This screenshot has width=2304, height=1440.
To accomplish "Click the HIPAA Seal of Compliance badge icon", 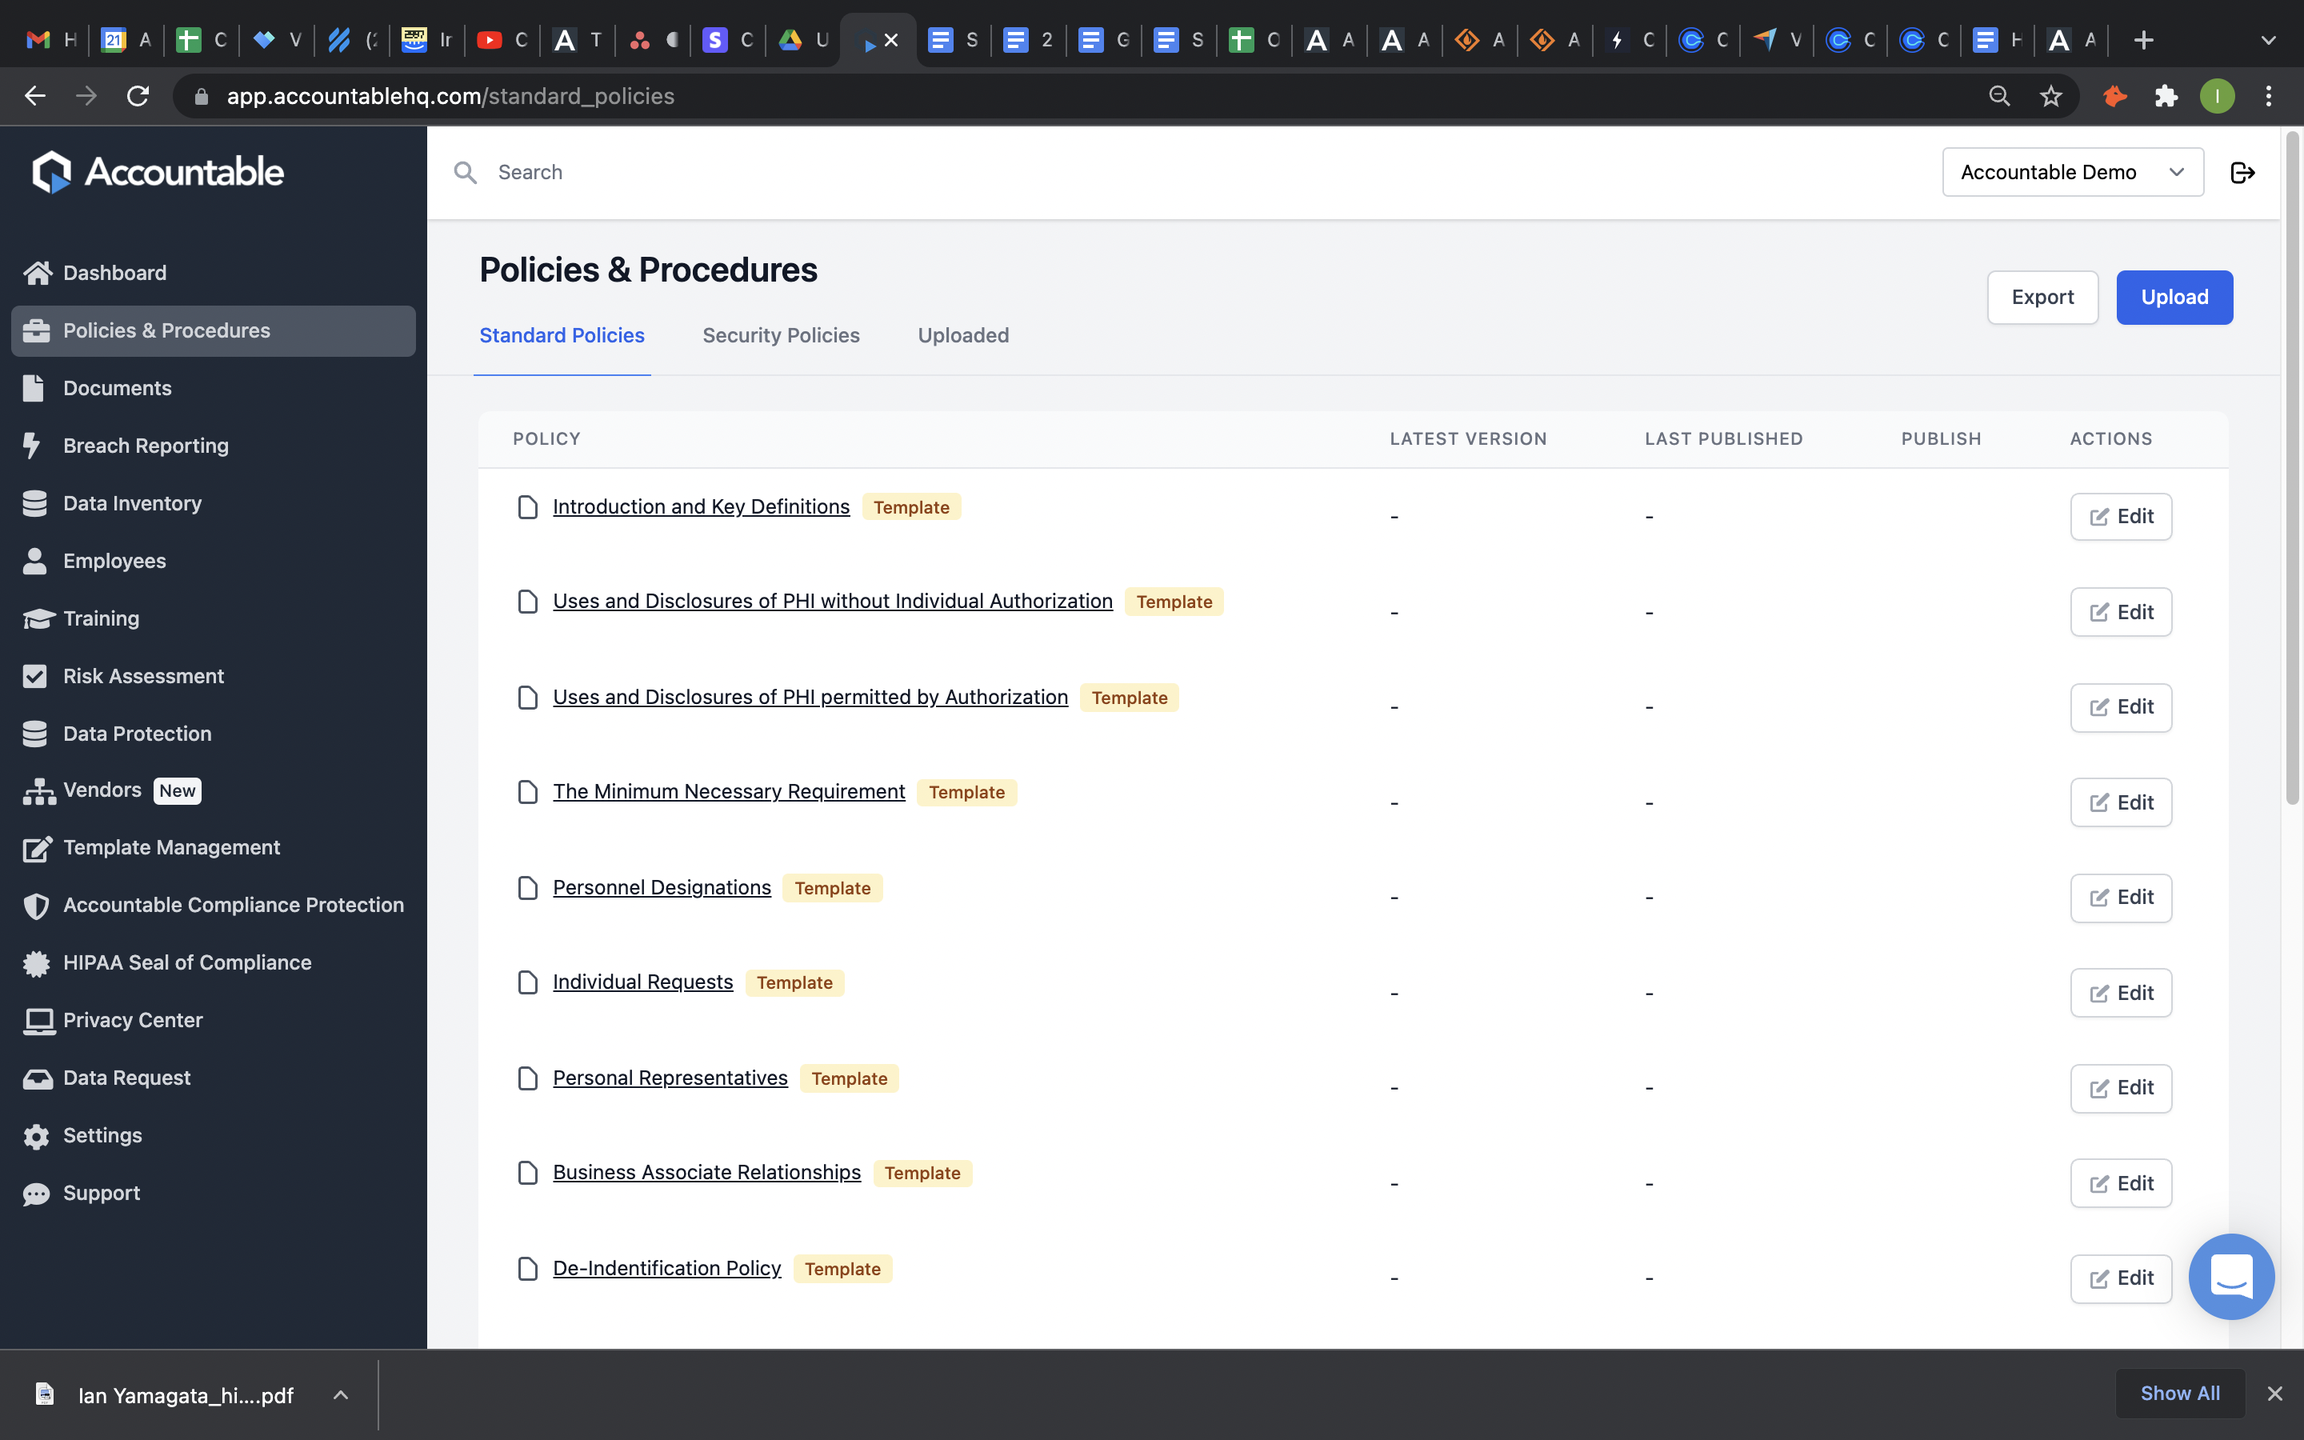I will 36,964.
